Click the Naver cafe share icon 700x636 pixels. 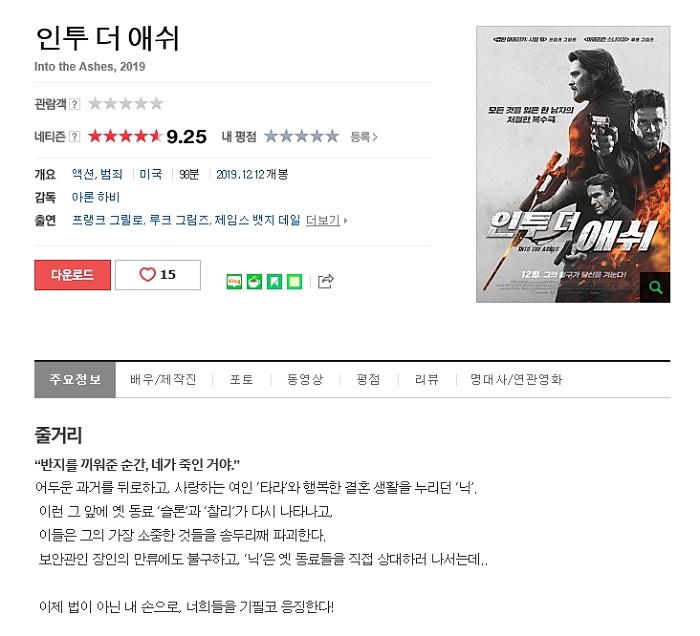[x=254, y=282]
